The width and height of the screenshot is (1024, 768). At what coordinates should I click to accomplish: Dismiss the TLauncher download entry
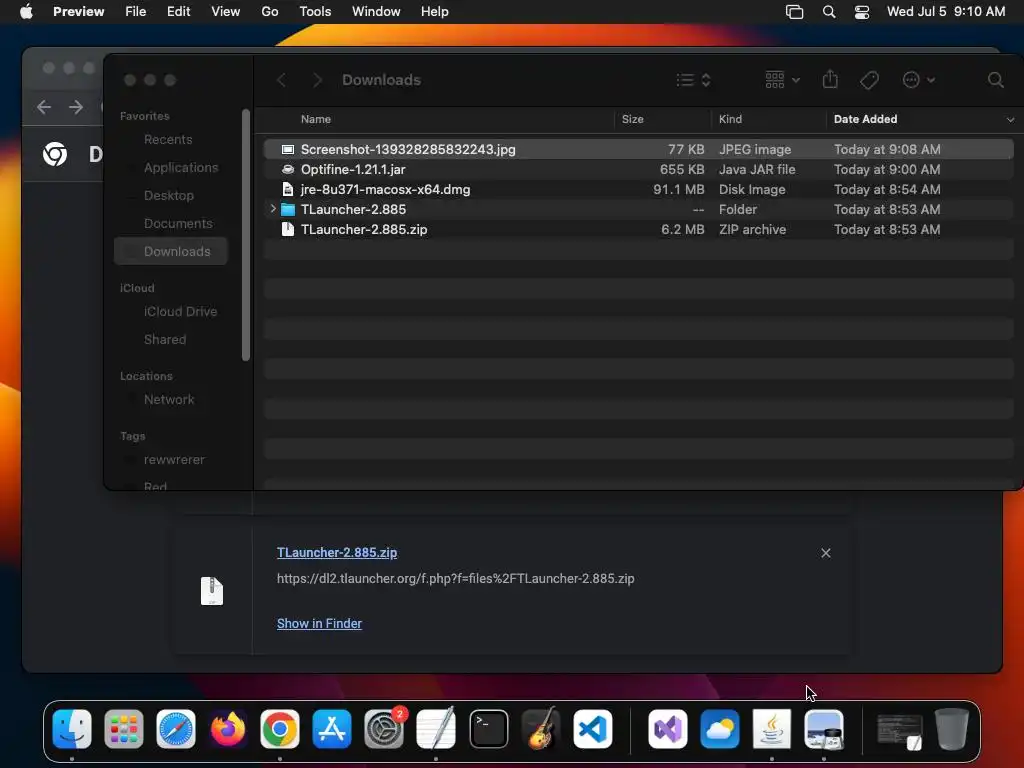click(825, 553)
